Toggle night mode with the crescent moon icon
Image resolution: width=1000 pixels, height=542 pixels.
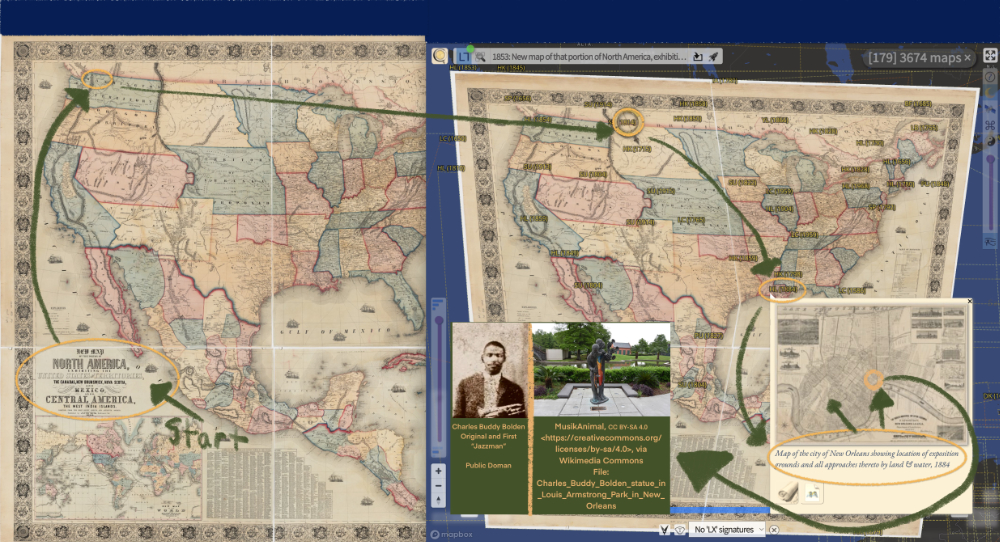[x=990, y=93]
